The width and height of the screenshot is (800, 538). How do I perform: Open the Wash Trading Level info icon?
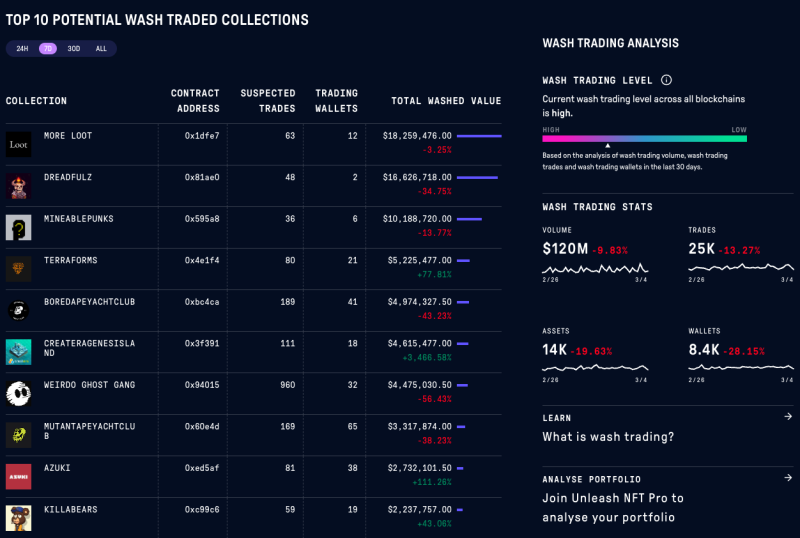tap(666, 80)
